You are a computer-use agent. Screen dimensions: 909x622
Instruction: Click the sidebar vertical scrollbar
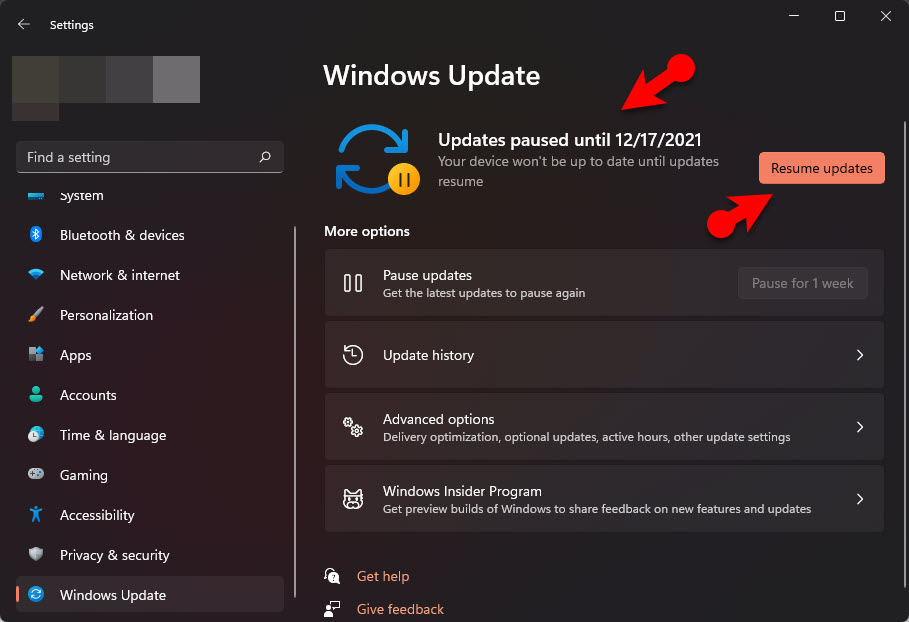pos(295,412)
